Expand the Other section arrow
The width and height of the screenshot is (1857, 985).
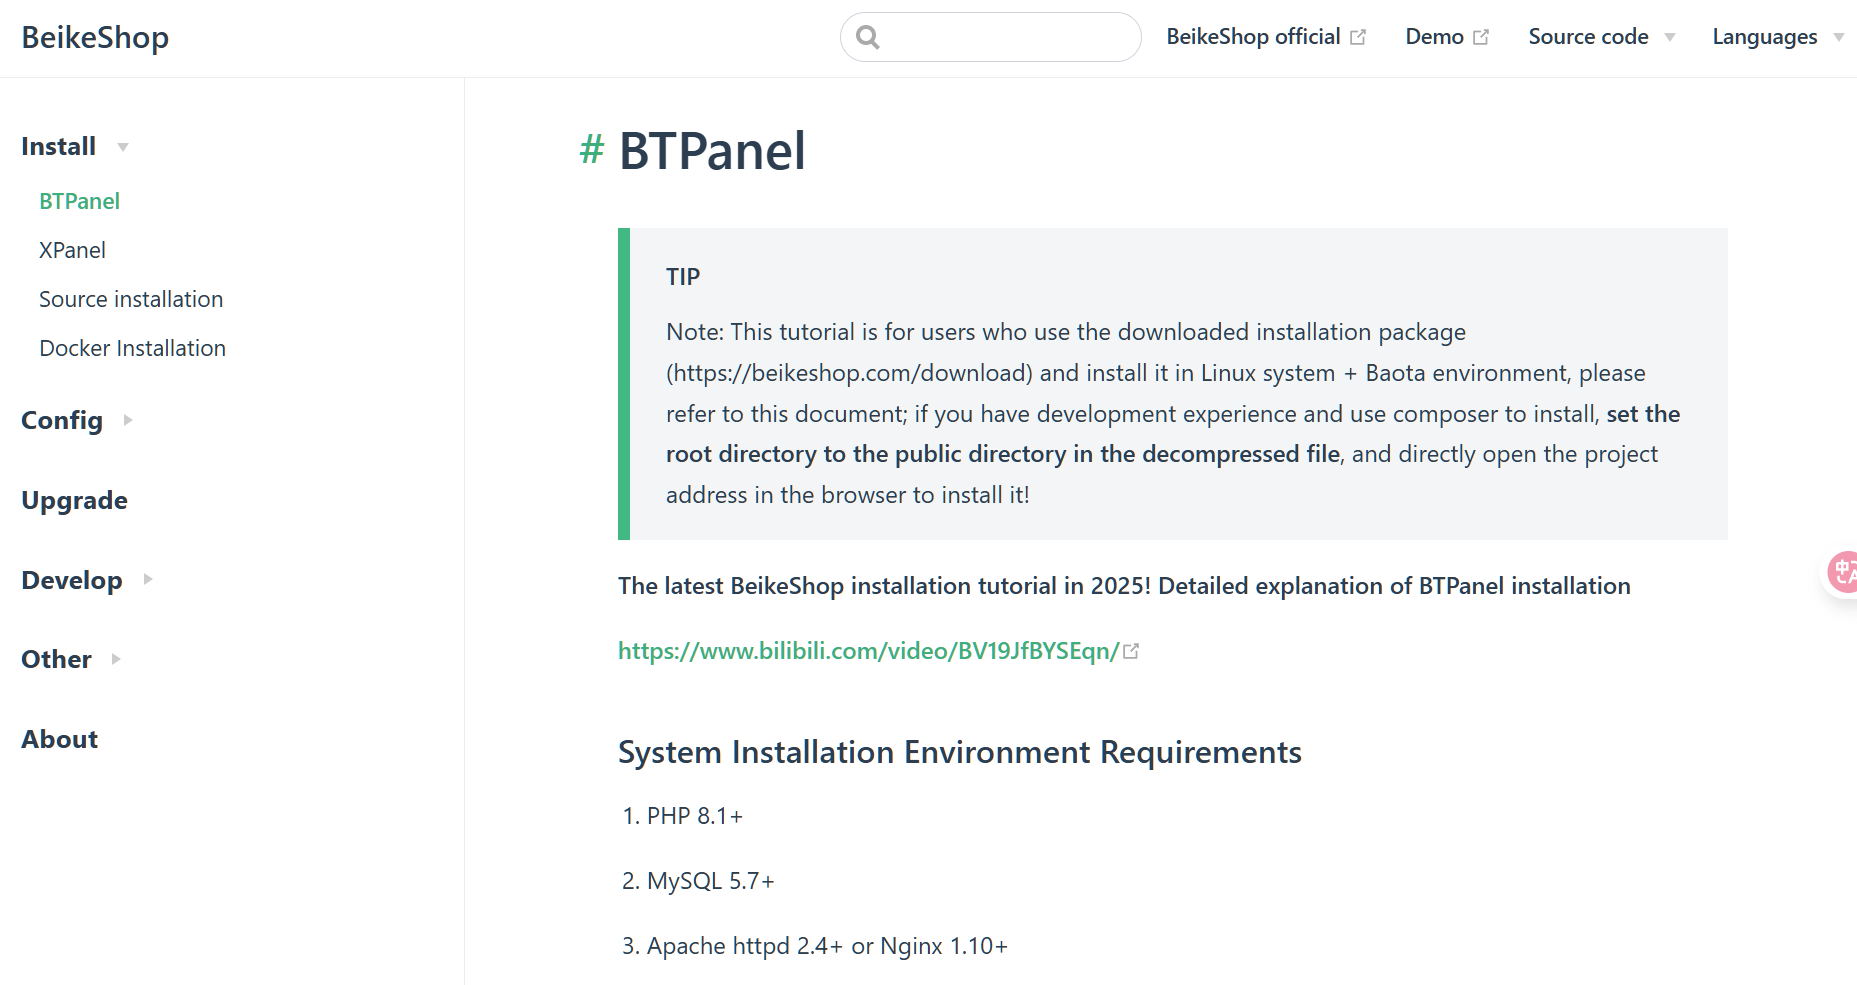116,659
